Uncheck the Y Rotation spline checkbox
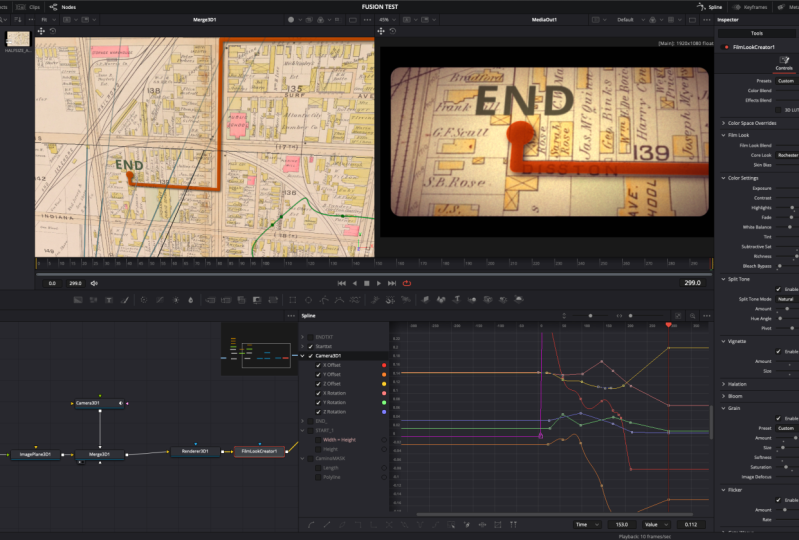799x540 pixels. tap(318, 402)
